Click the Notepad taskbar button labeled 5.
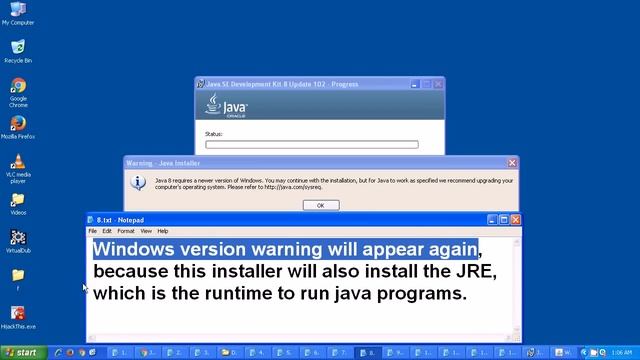Viewport: 640px width, 360px height. (x=285, y=353)
